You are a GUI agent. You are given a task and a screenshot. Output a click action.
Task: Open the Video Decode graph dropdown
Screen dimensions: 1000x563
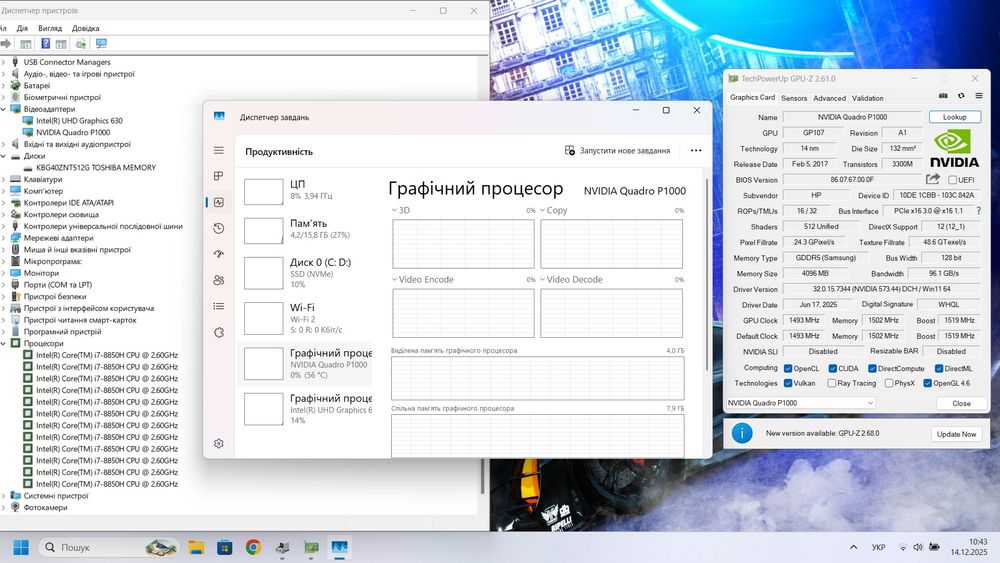point(542,279)
